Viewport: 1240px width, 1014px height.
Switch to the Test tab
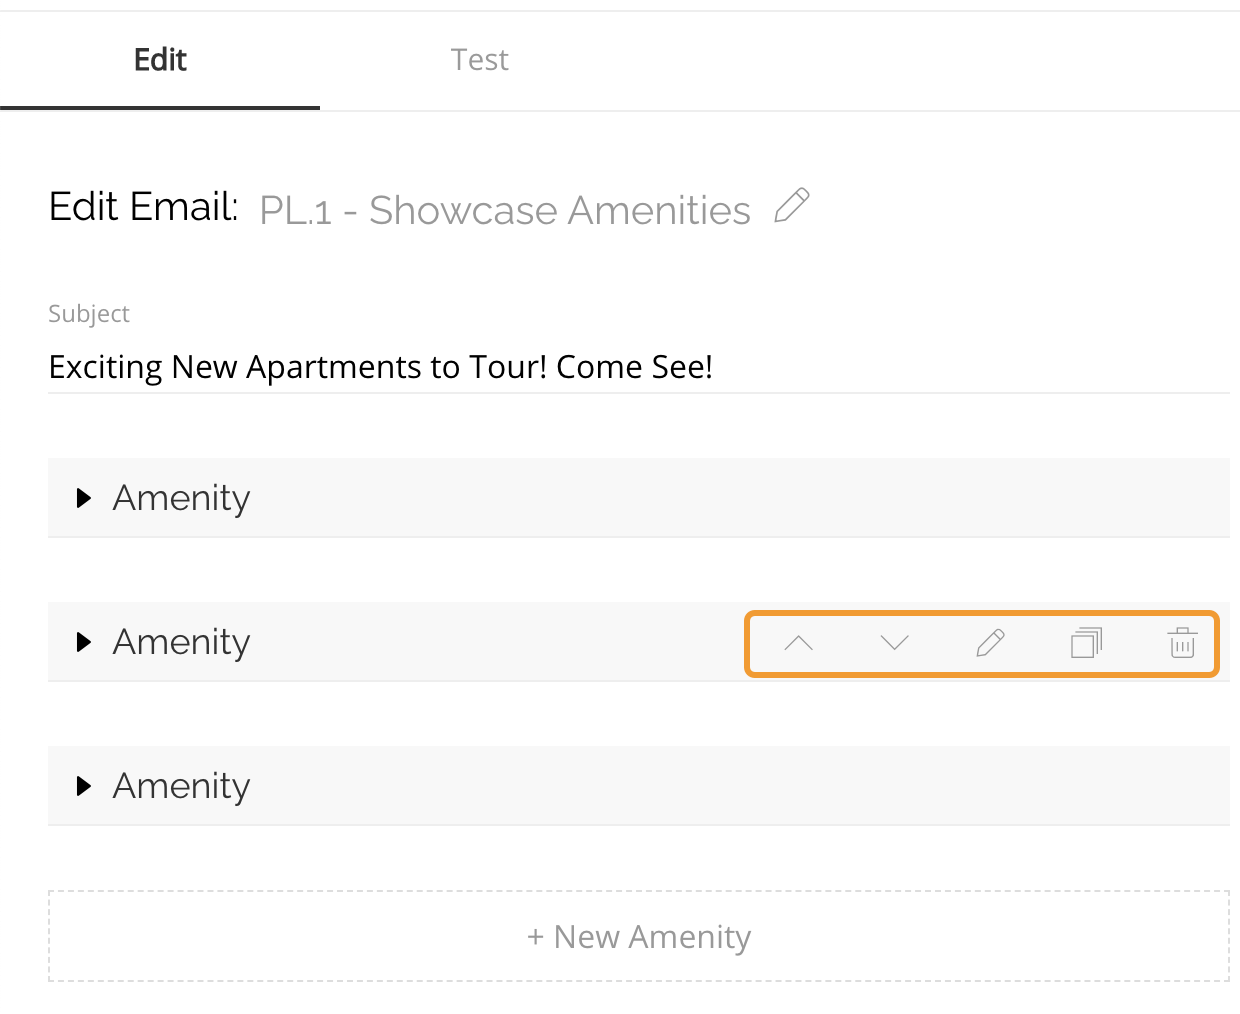coord(479,60)
